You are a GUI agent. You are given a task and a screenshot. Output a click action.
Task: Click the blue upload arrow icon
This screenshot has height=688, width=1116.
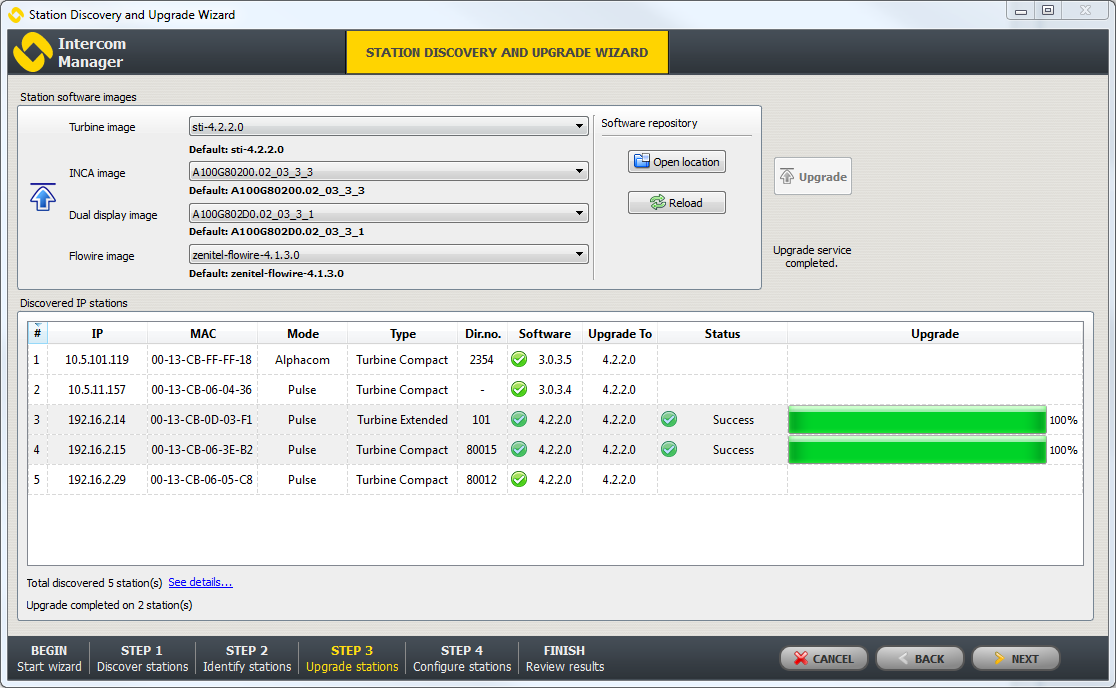pos(42,197)
